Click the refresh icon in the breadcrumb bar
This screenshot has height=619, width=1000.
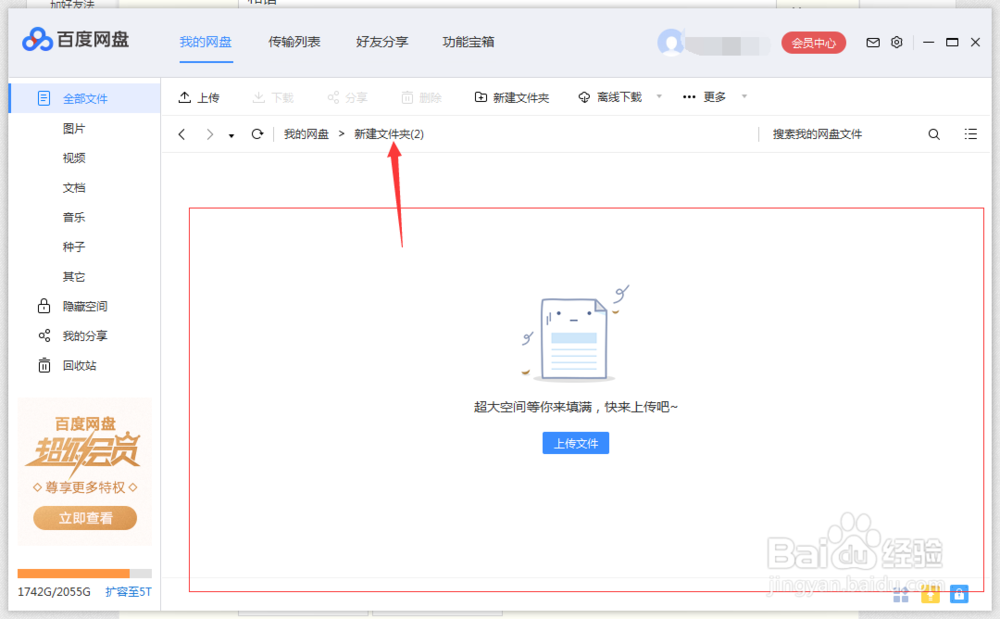click(257, 133)
